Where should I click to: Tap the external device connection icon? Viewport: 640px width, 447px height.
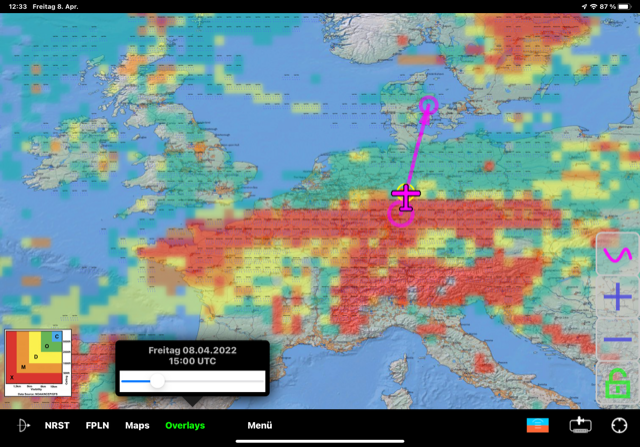[580, 425]
